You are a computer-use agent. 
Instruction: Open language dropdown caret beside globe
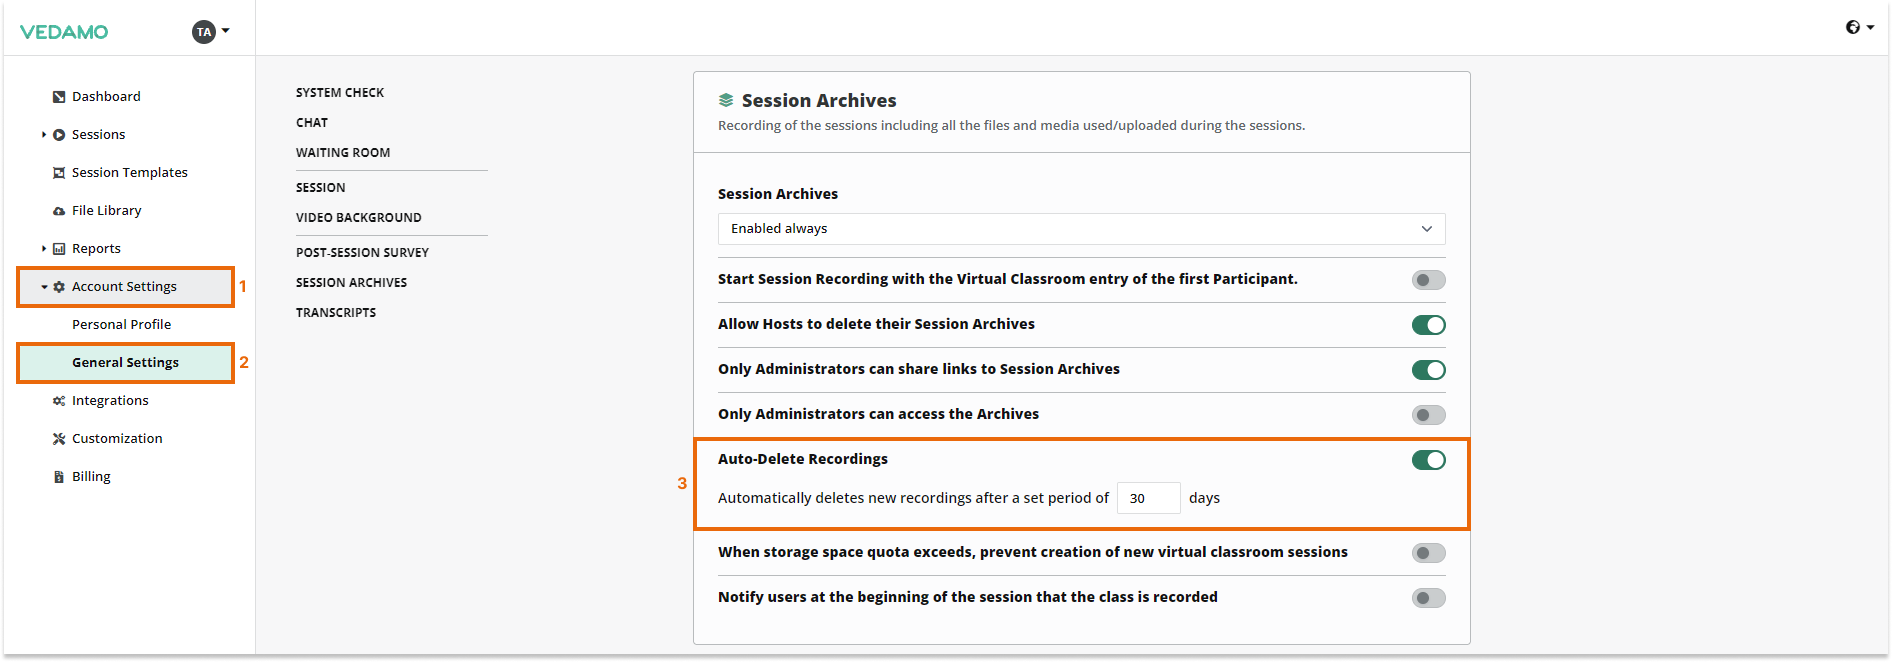[1870, 28]
